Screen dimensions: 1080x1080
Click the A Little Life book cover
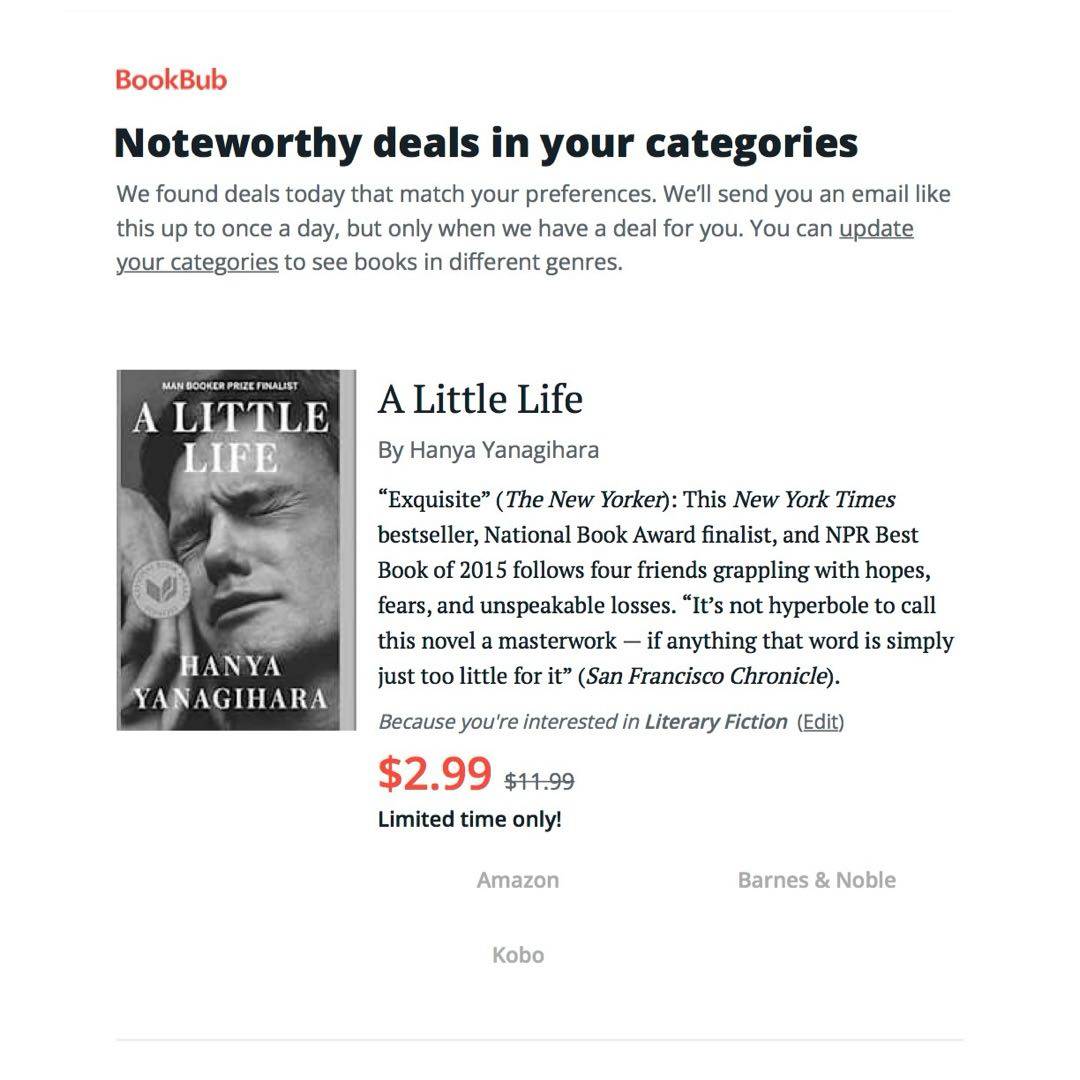(x=236, y=550)
